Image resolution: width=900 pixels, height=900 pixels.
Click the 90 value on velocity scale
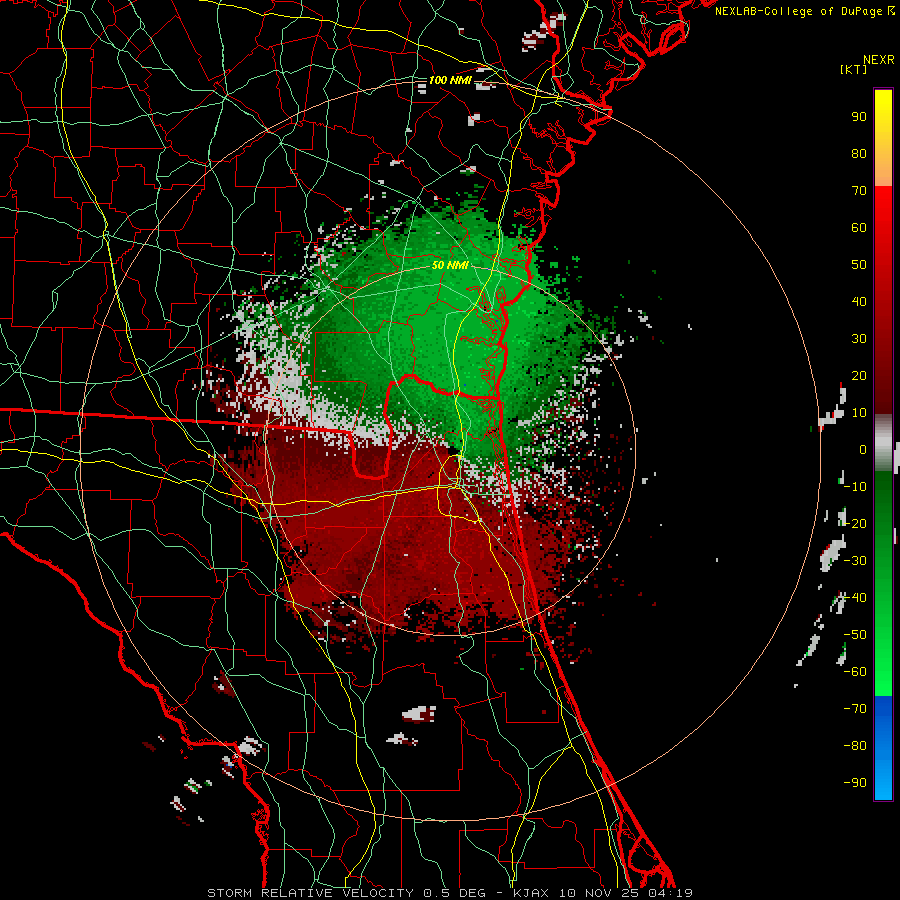pos(859,117)
